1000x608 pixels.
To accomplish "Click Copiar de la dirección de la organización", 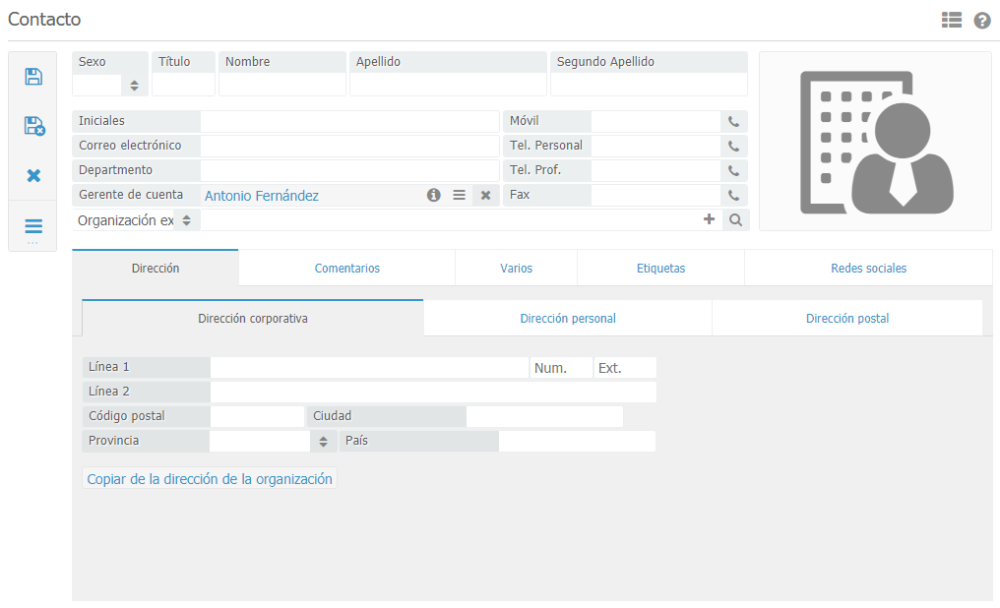I will (x=209, y=479).
